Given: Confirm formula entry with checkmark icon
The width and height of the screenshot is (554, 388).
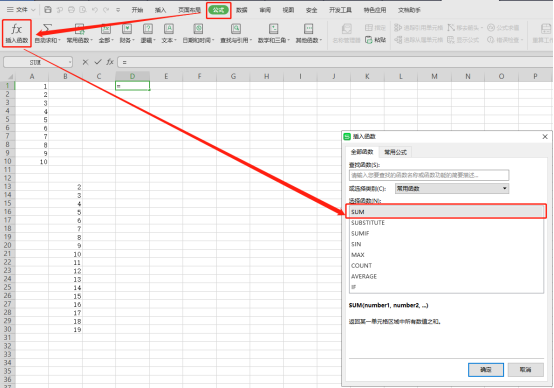Looking at the screenshot, I should (98, 62).
